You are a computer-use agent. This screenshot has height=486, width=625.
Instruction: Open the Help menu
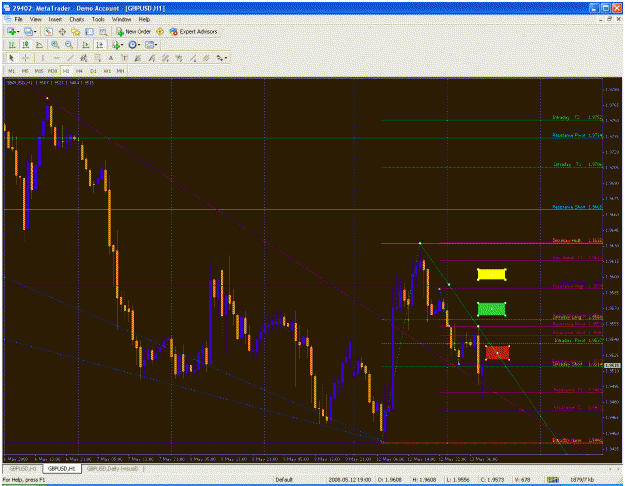pyautogui.click(x=144, y=19)
